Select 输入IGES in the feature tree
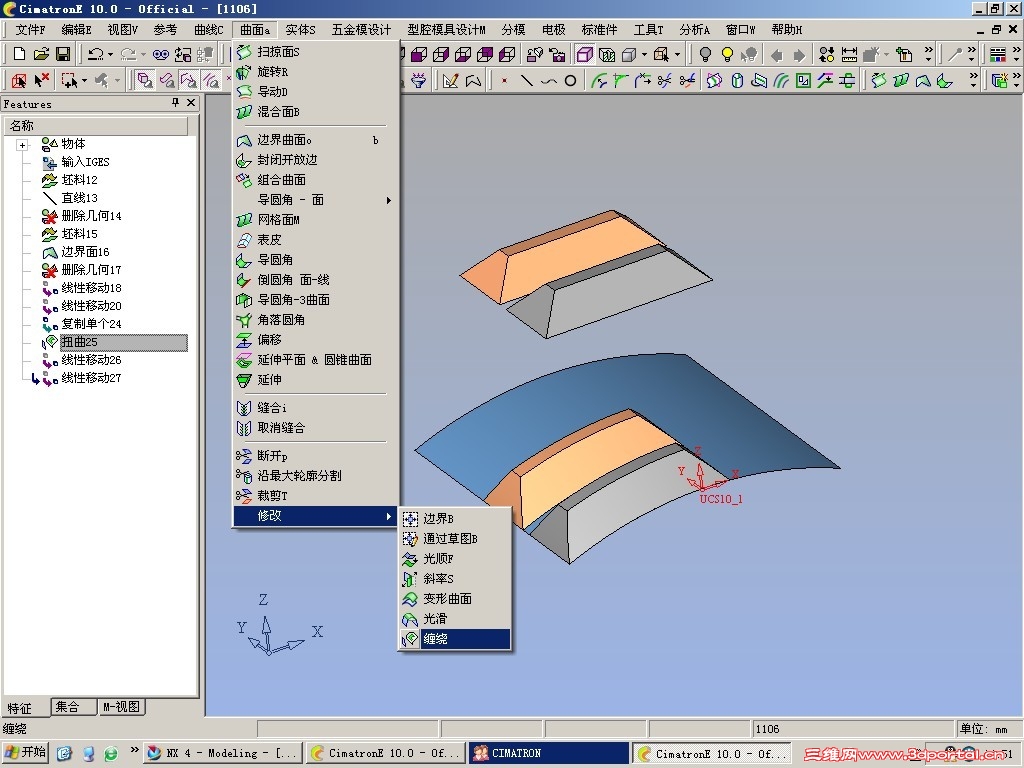 click(x=85, y=162)
